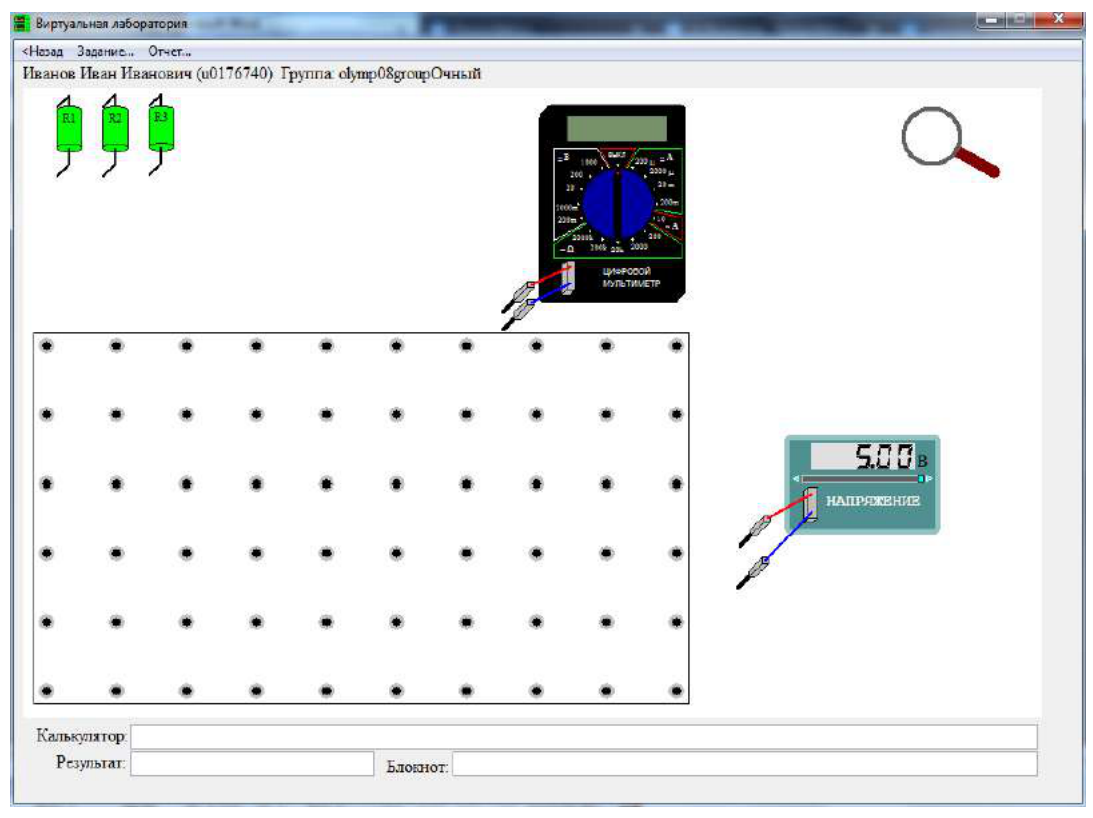Focus the Блокнот input field
Viewport: 1093px width, 818px height.
tap(744, 764)
